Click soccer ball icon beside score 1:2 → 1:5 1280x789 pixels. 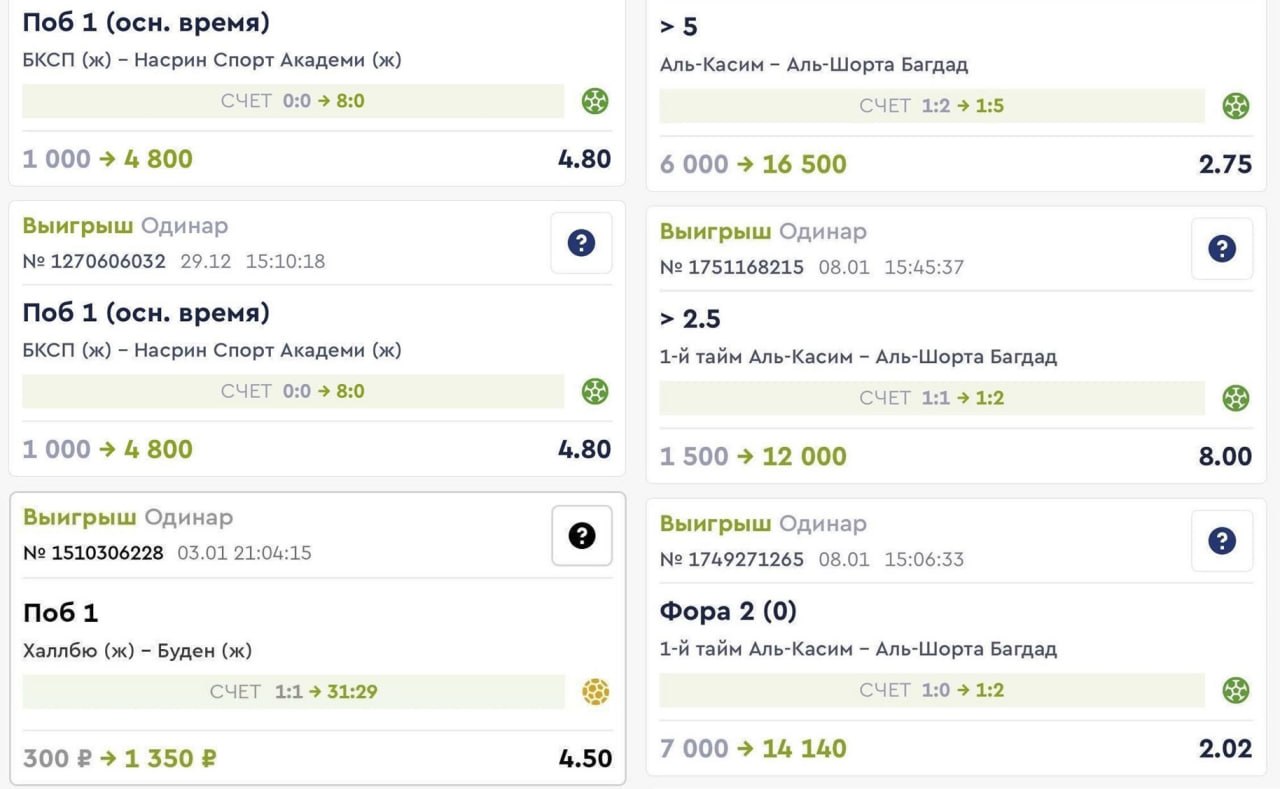[x=1236, y=106]
